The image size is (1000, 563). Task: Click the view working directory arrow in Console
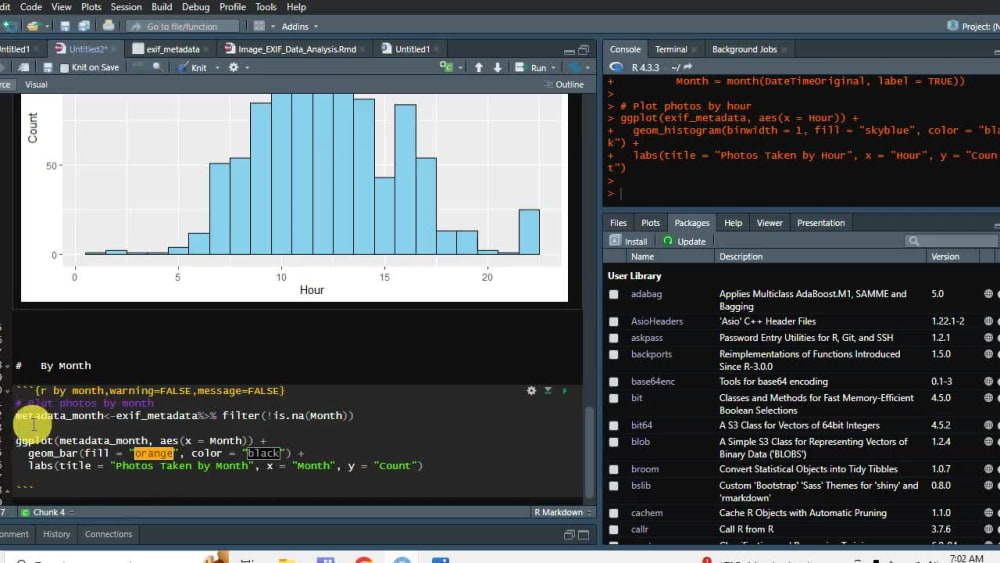tap(688, 67)
